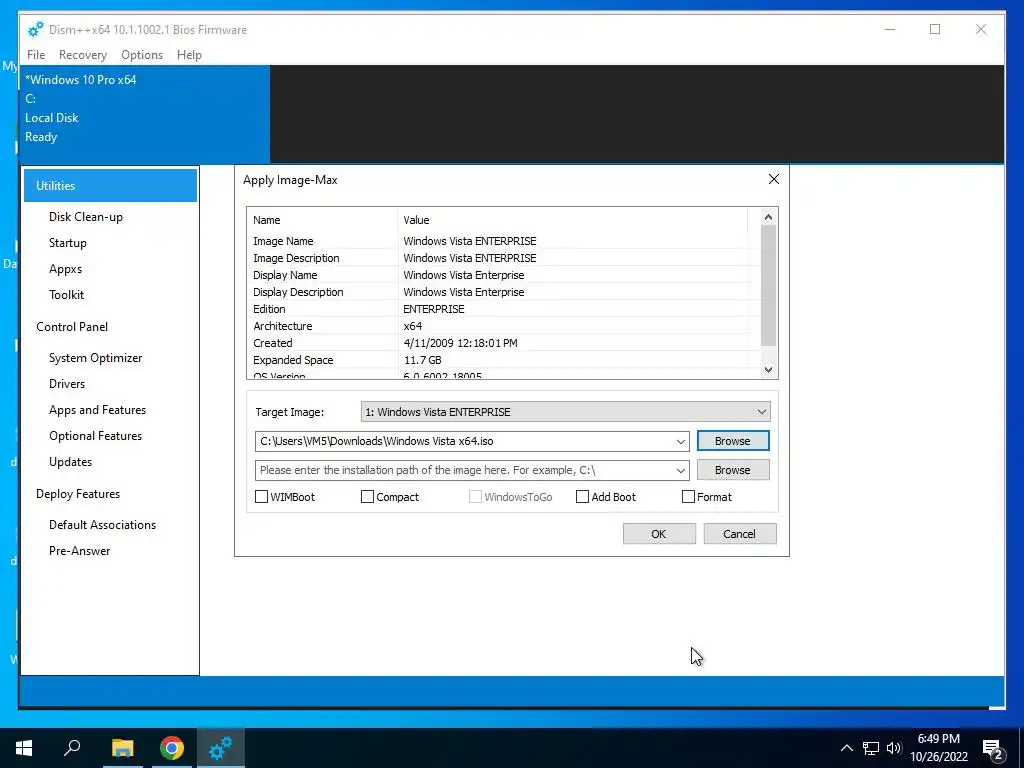Select the Architecture x64 row
The height and width of the screenshot is (768, 1024).
click(x=503, y=326)
